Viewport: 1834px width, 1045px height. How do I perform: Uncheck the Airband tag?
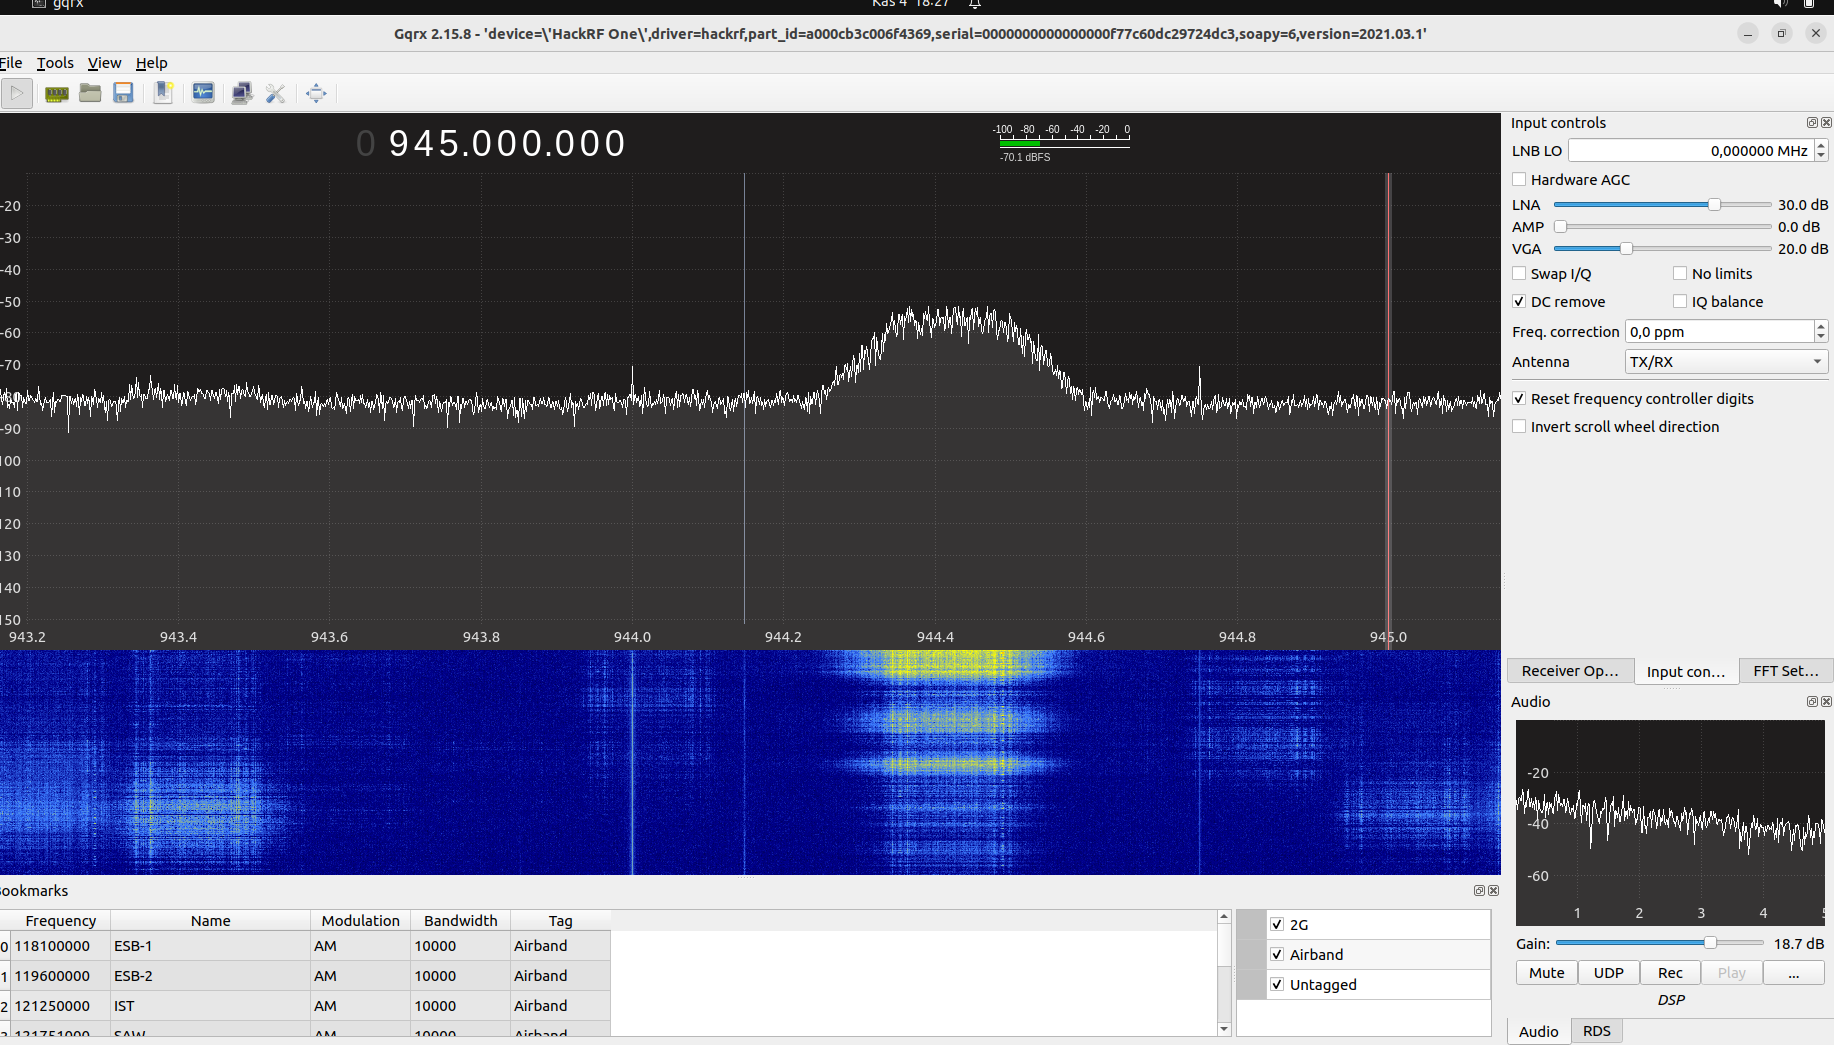click(x=1277, y=954)
